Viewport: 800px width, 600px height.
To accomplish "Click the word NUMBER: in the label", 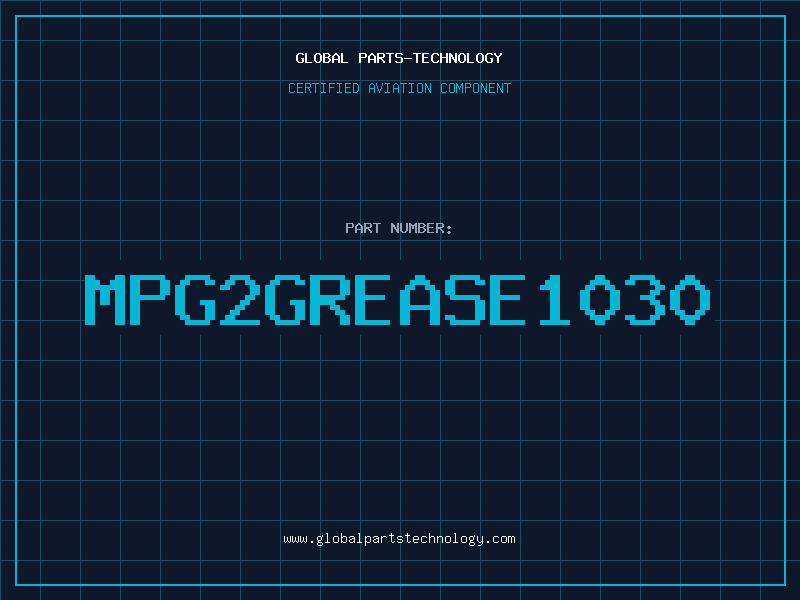I will coord(422,228).
